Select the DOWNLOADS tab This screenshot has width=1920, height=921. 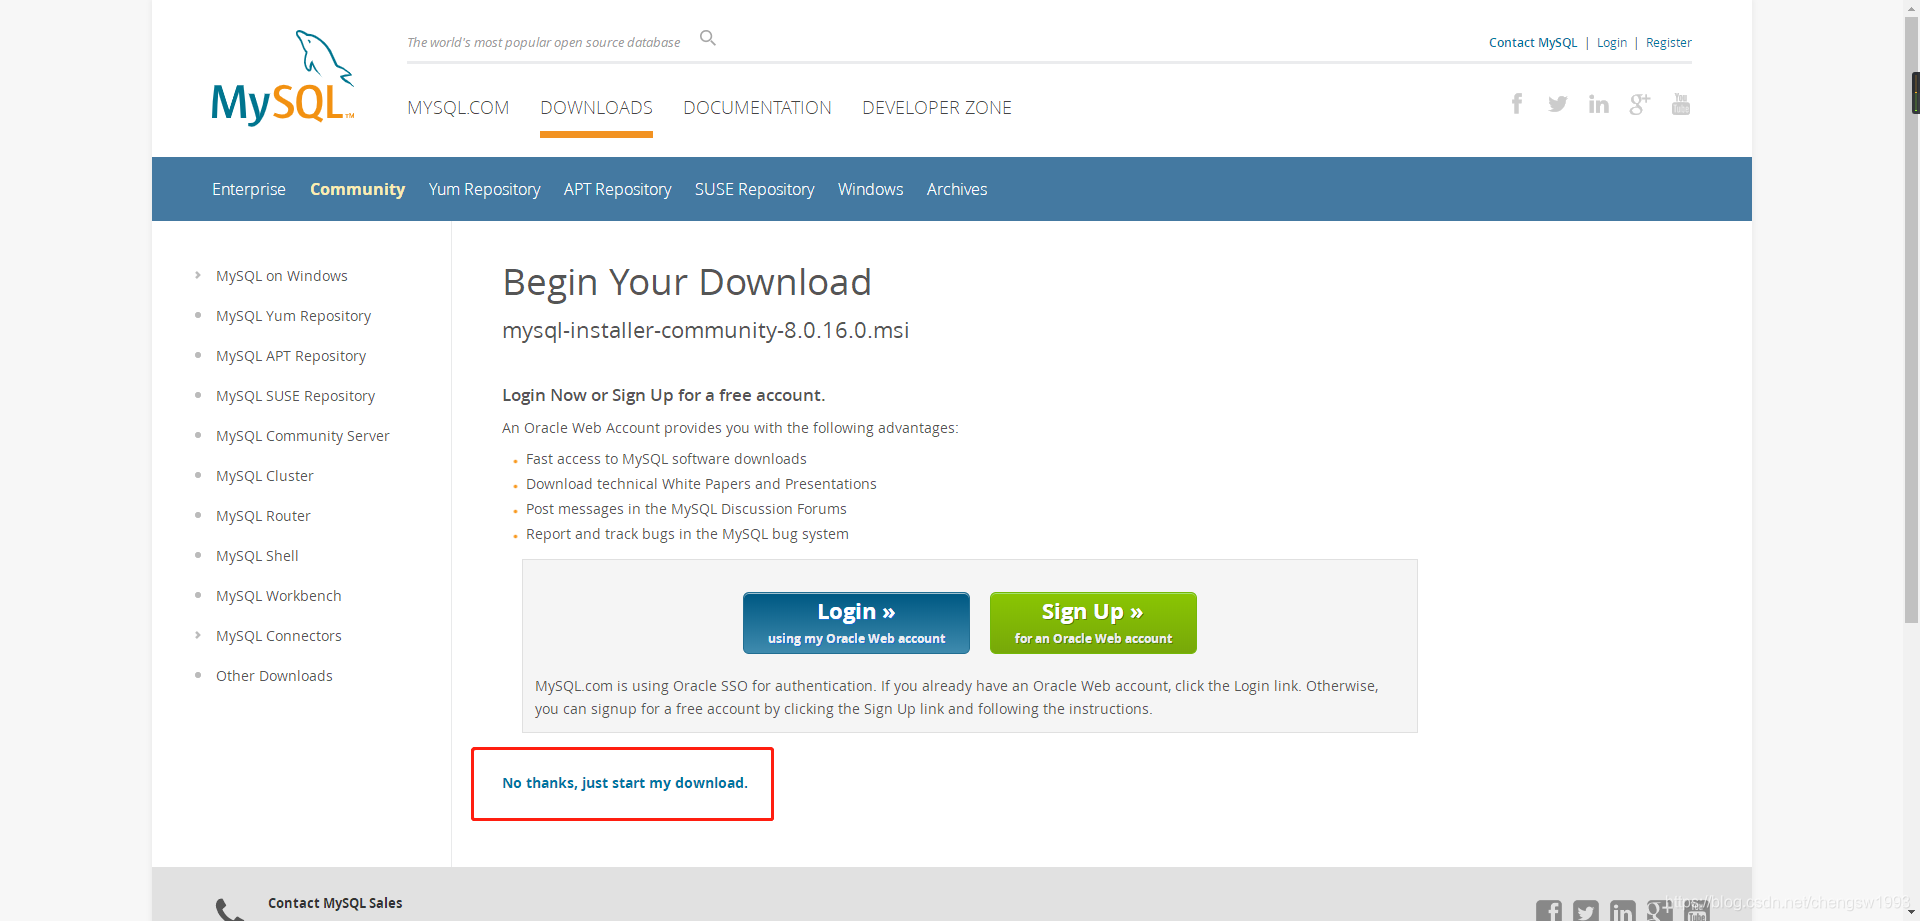(596, 108)
